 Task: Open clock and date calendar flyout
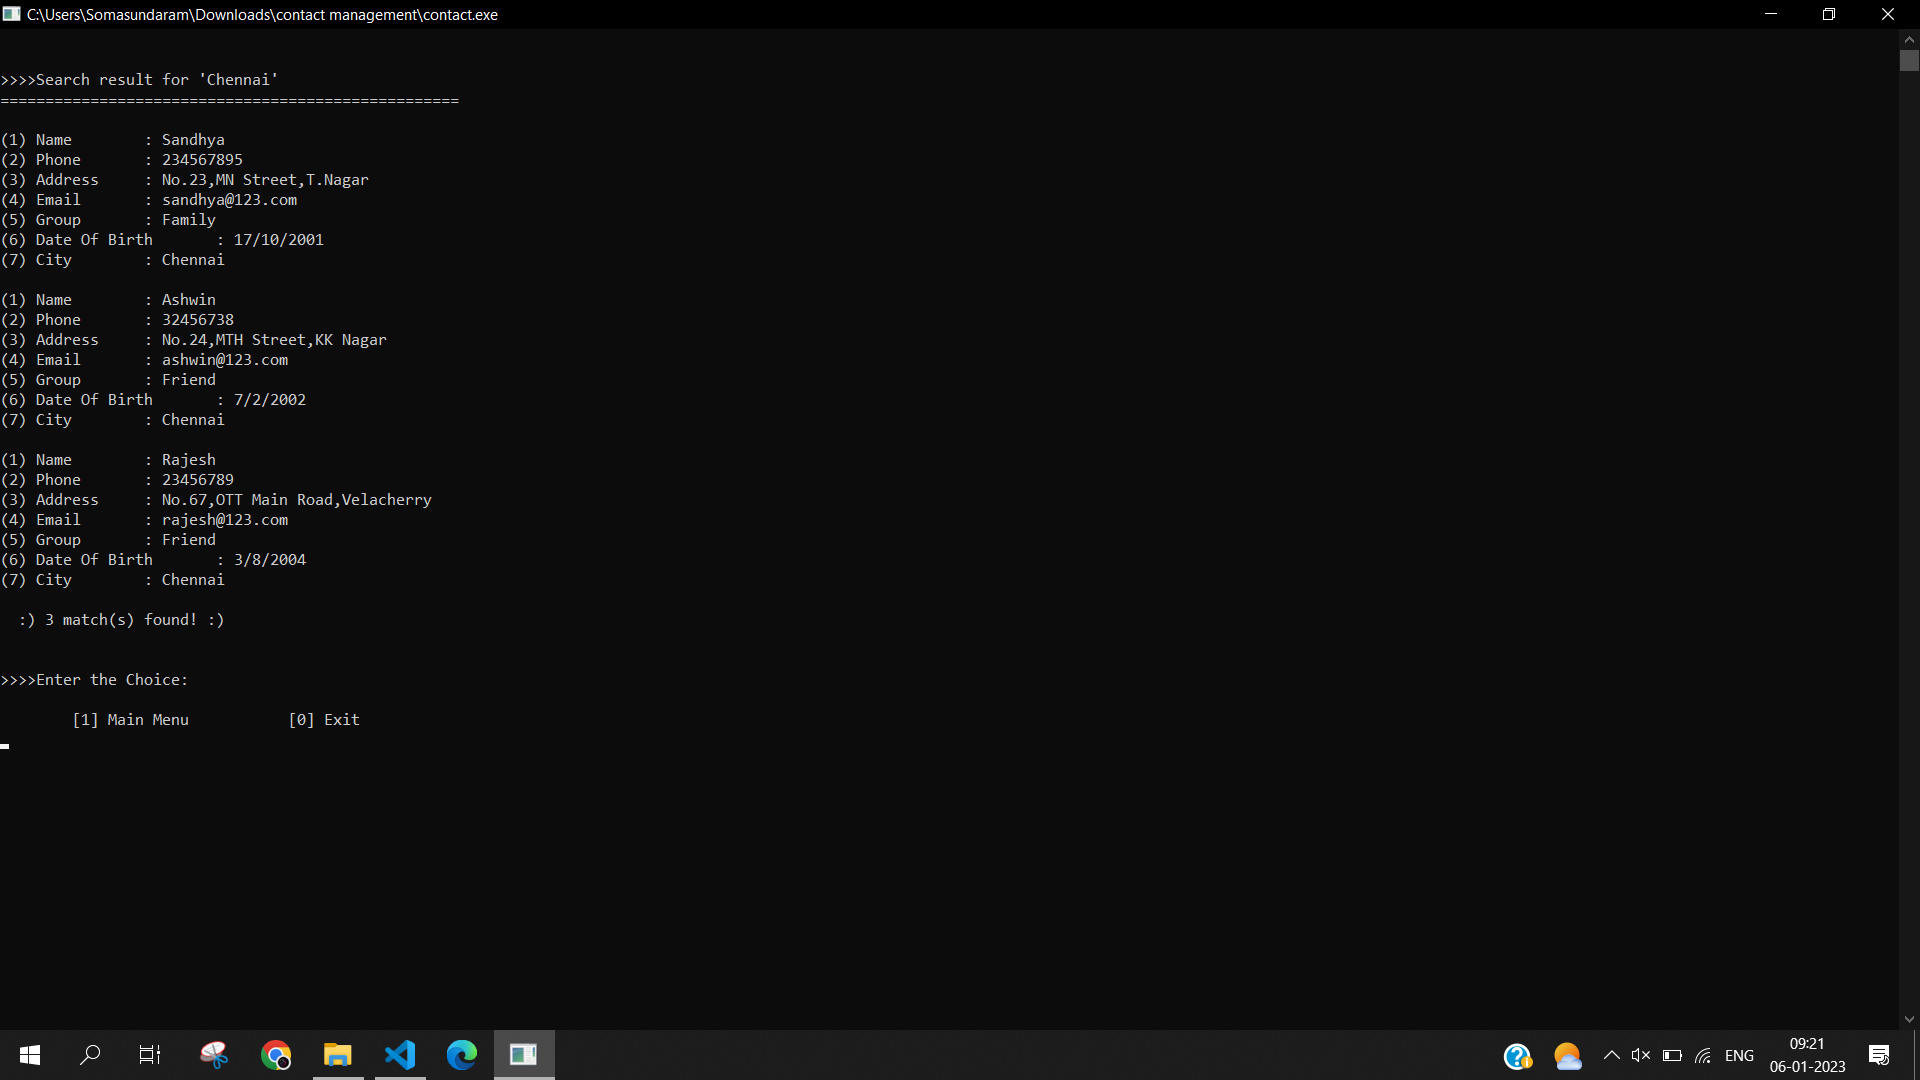pos(1807,1055)
